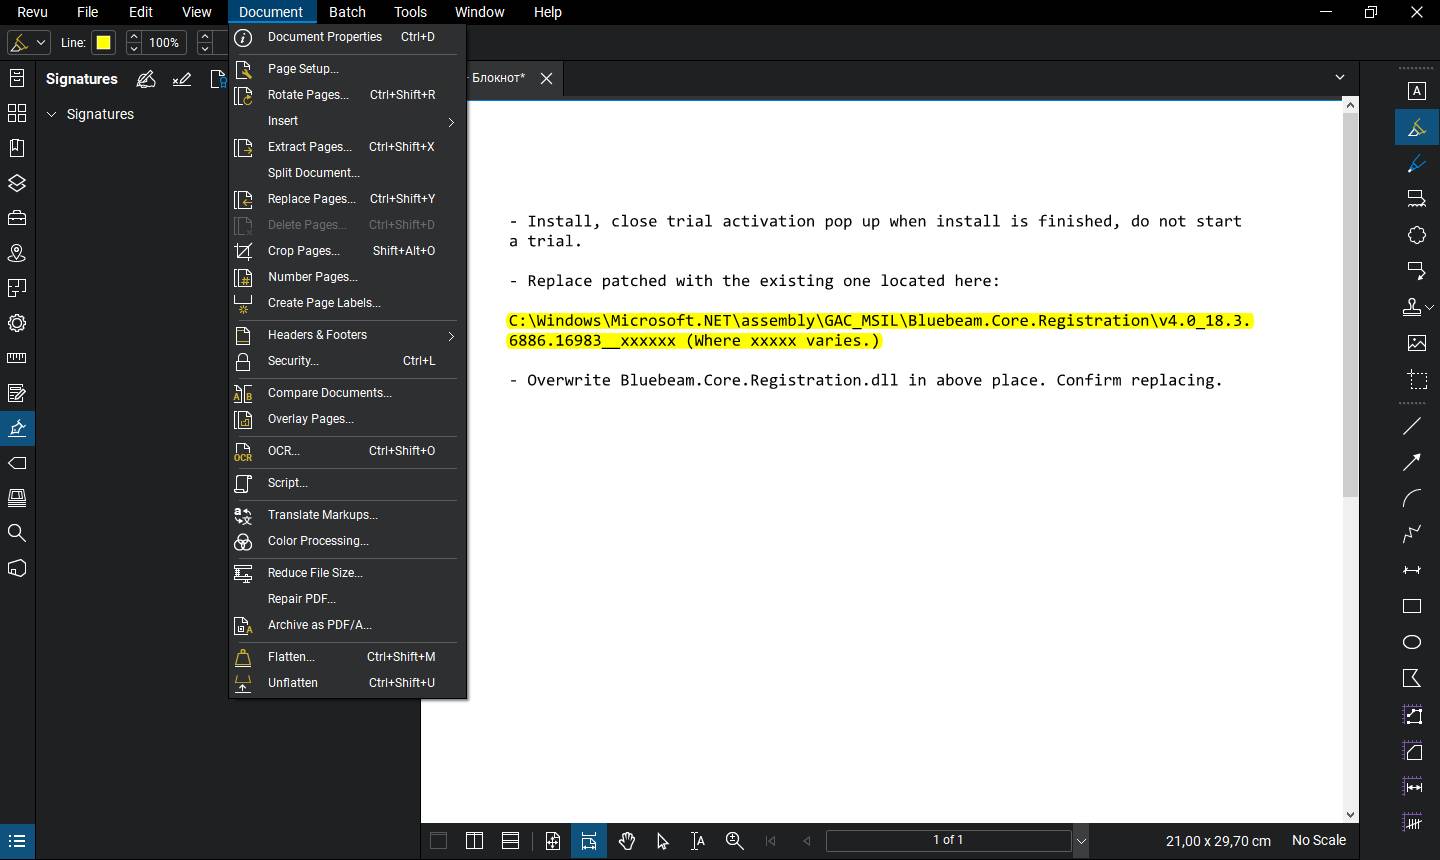Select Arrow tool in right toolbar

pos(1412,462)
